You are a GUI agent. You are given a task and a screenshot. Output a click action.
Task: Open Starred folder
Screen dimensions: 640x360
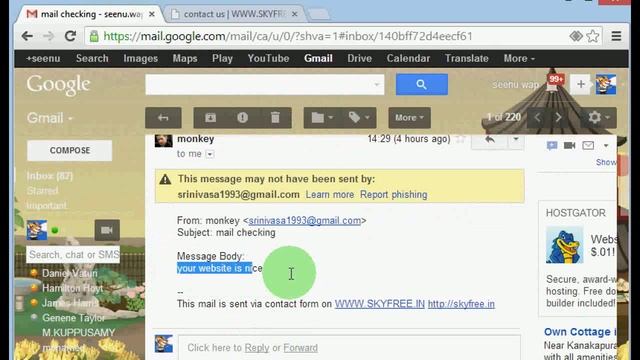pos(42,191)
